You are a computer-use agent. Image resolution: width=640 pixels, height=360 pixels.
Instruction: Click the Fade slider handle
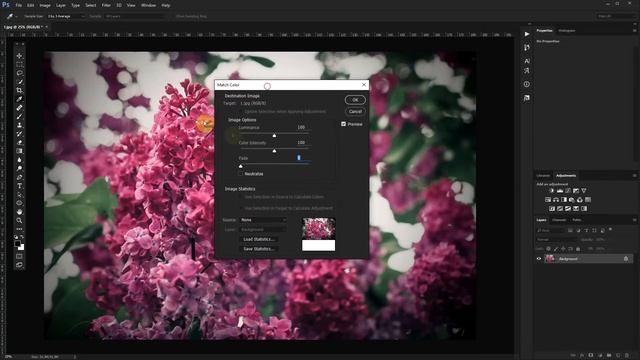240,166
